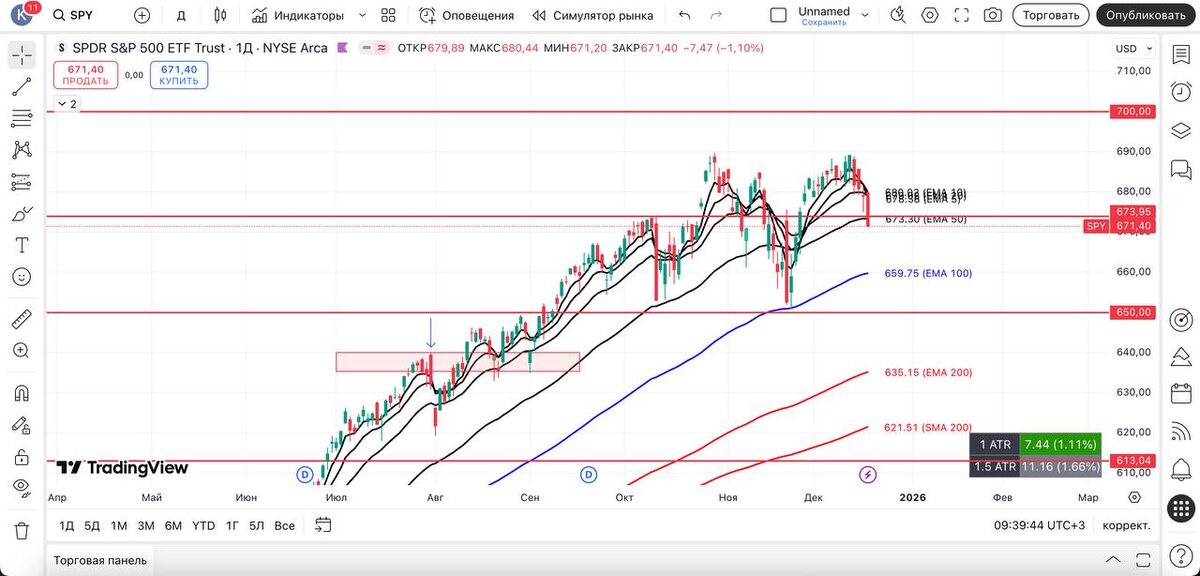Image resolution: width=1200 pixels, height=576 pixels.
Task: Click the 671,40 ПРОДАТЬ sell button
Action: (87, 75)
